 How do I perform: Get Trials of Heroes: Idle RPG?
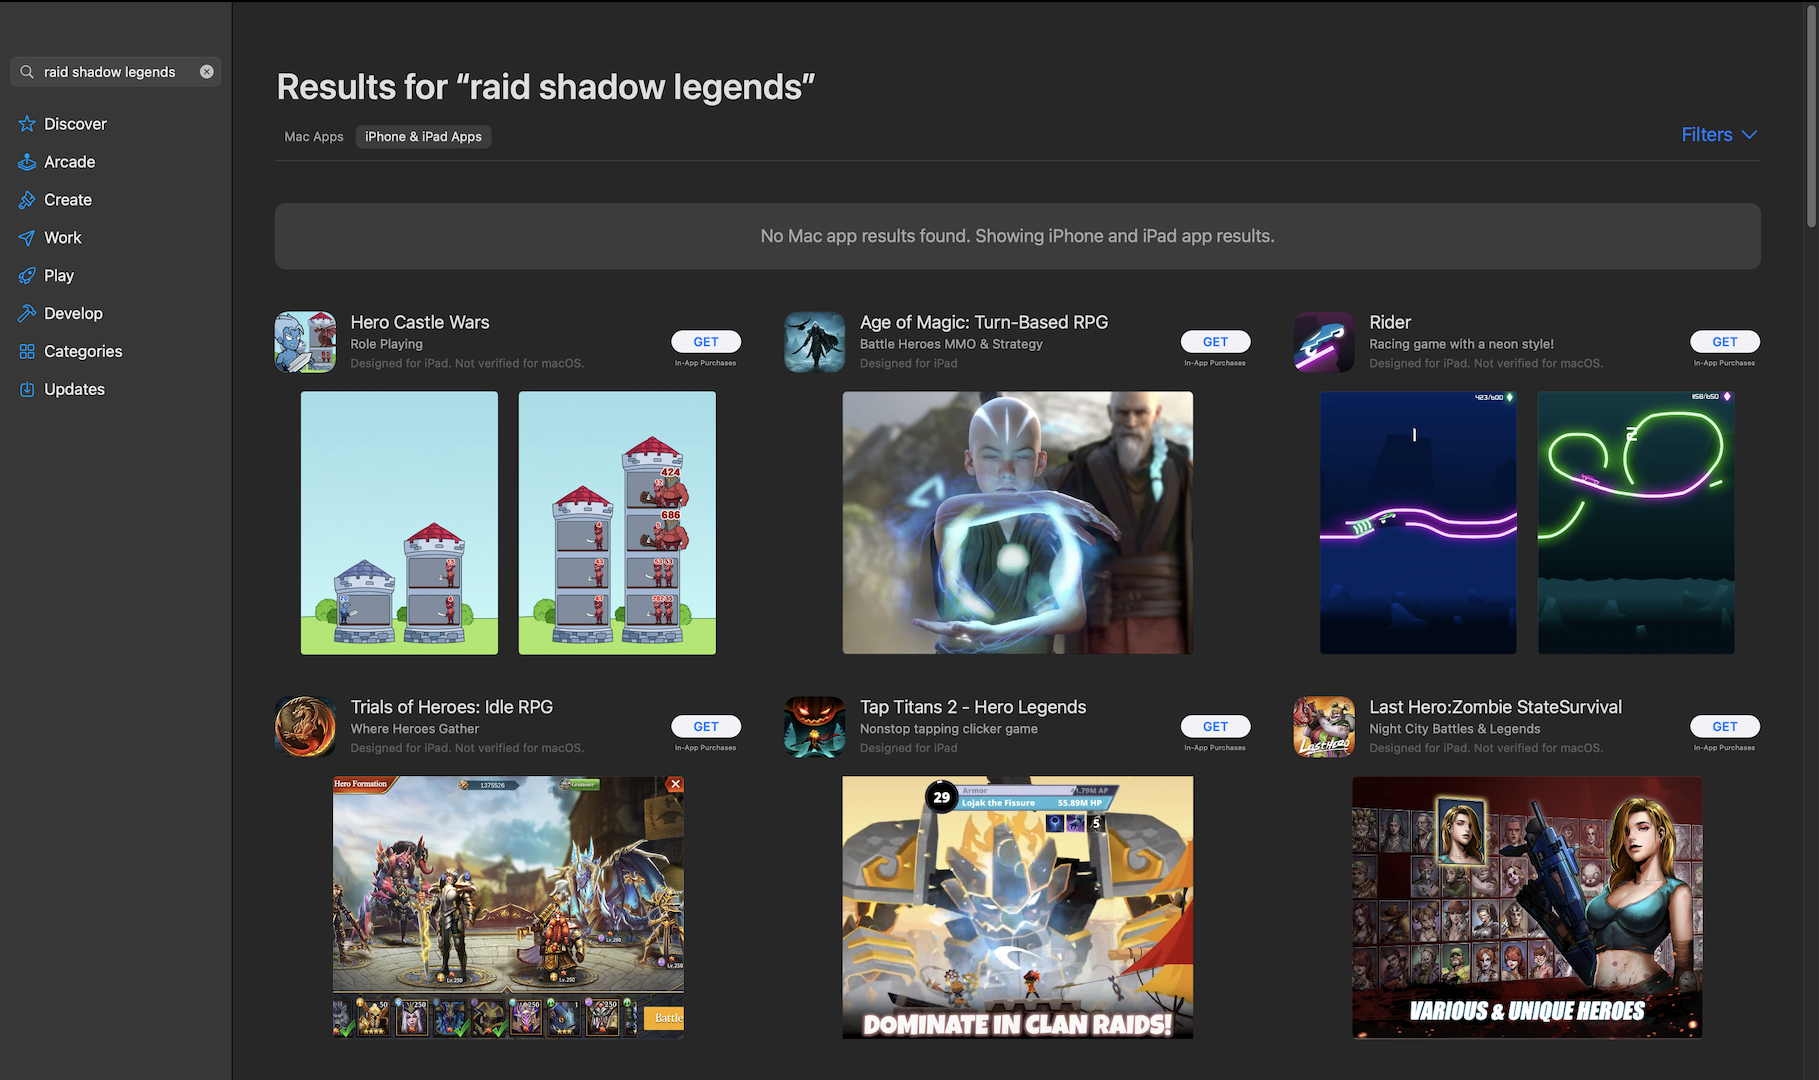[706, 727]
